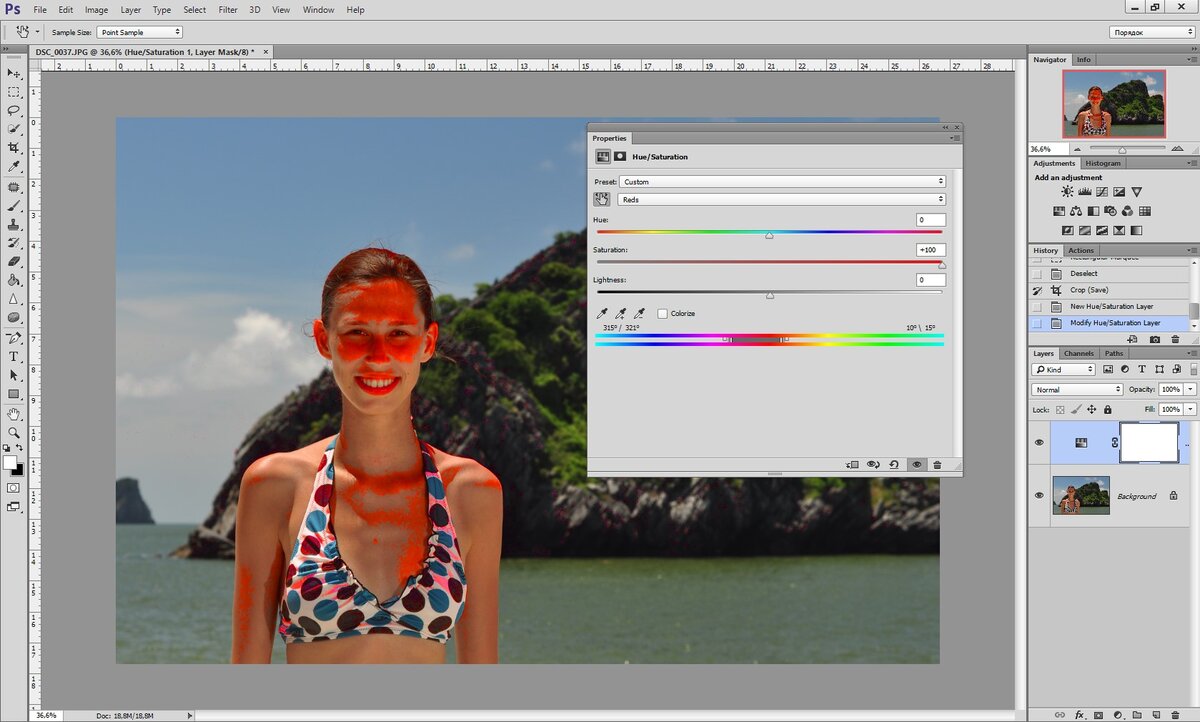Open the Reds color range dropdown
This screenshot has width=1200, height=722.
782,200
